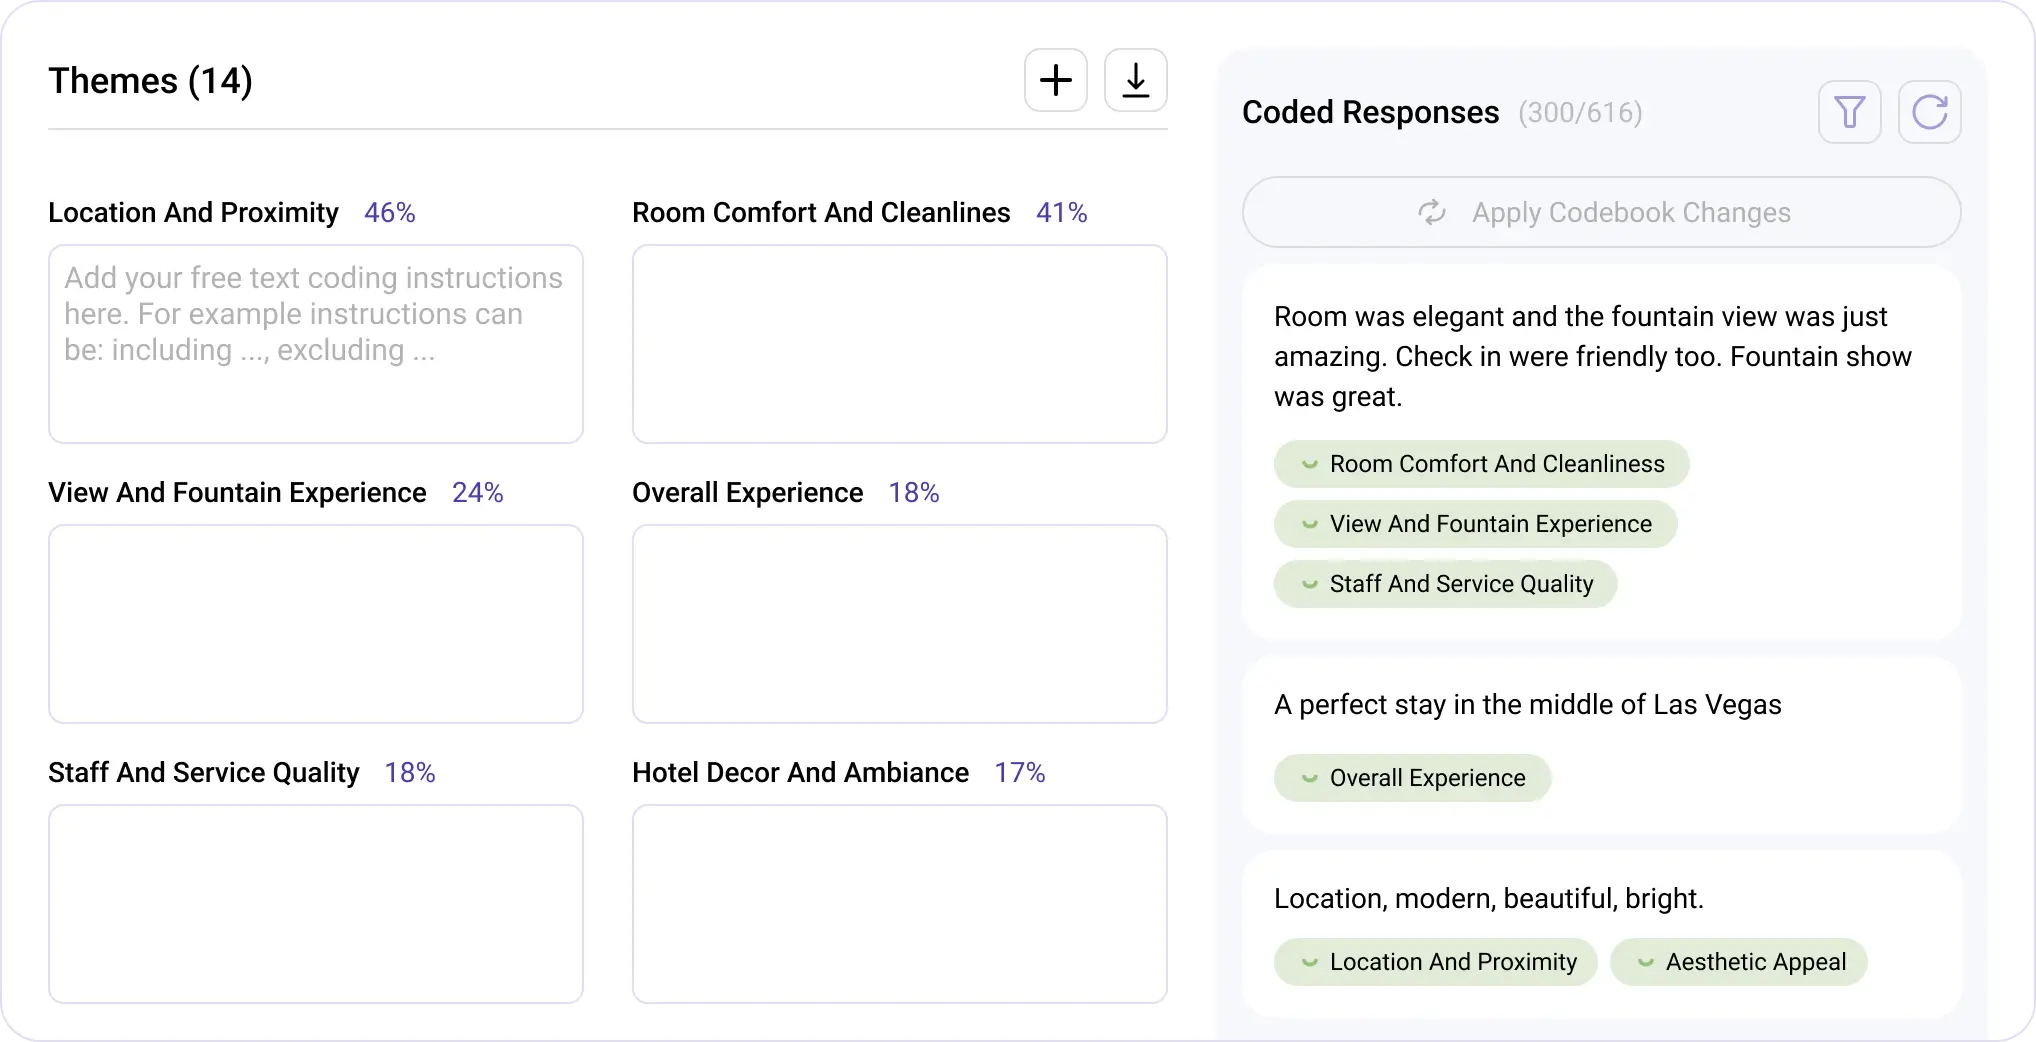Image resolution: width=2036 pixels, height=1042 pixels.
Task: Focus the Room Comfort And Cleanlines instructions field
Action: pos(899,344)
